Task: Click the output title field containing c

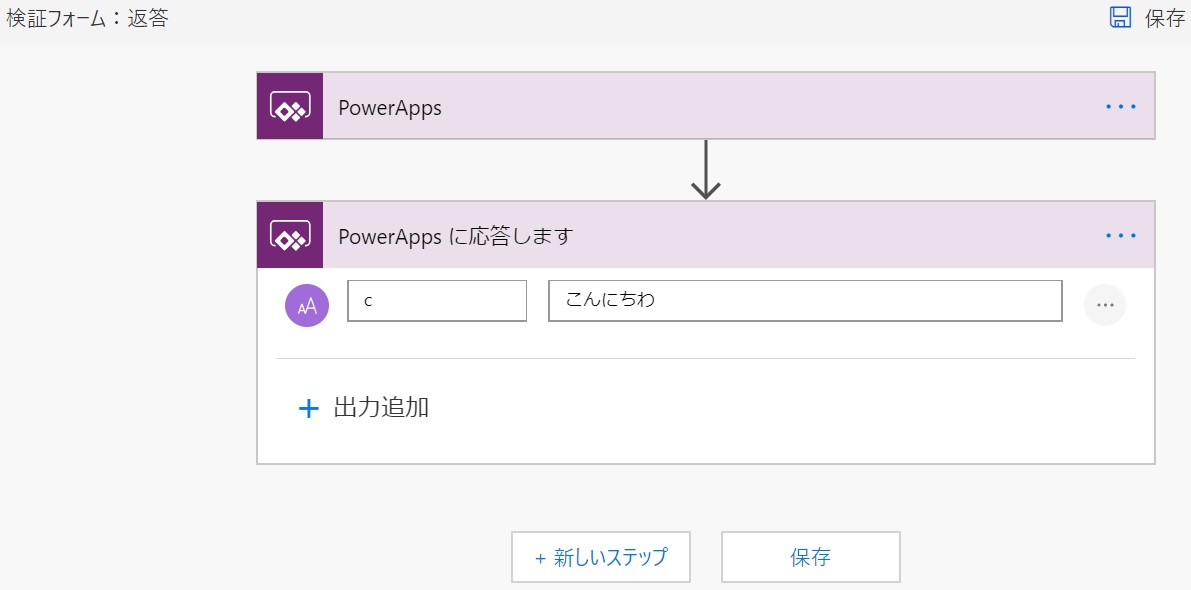Action: click(x=437, y=300)
